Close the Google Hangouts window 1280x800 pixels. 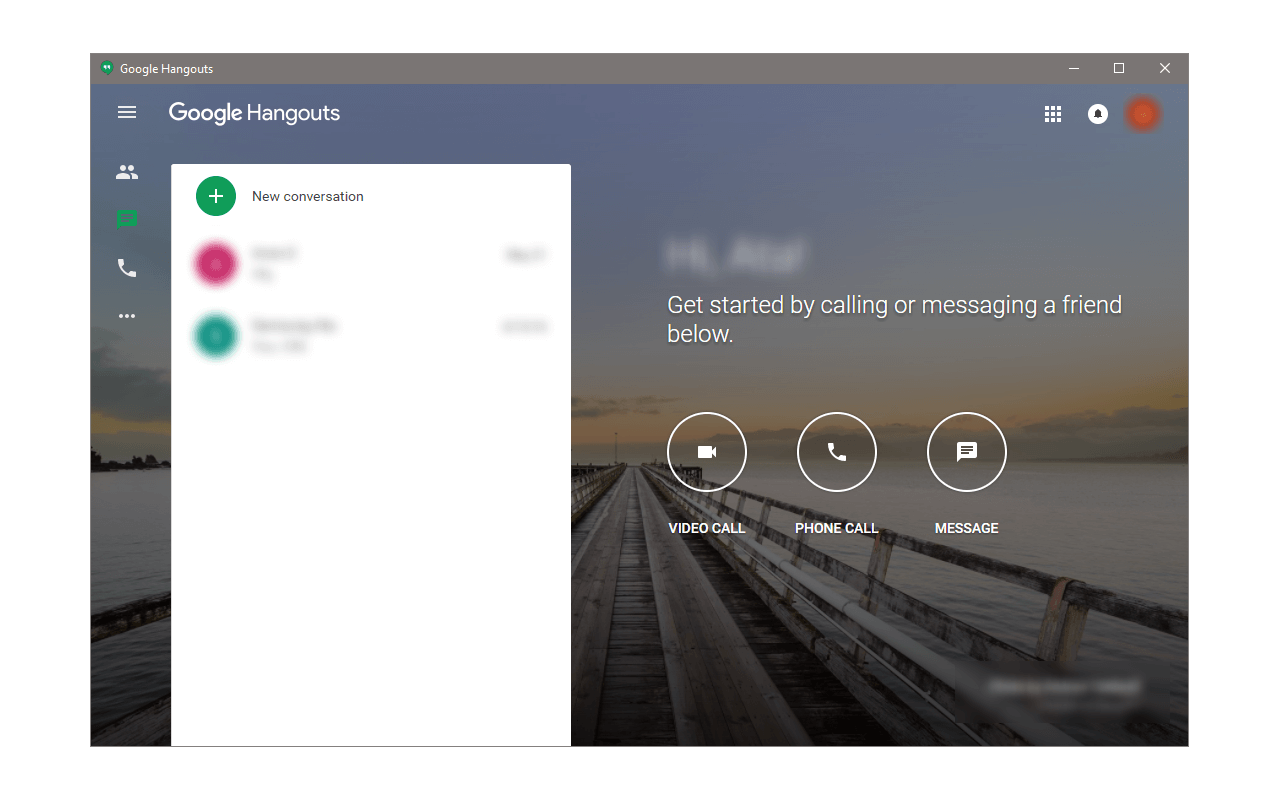pyautogui.click(x=1165, y=68)
